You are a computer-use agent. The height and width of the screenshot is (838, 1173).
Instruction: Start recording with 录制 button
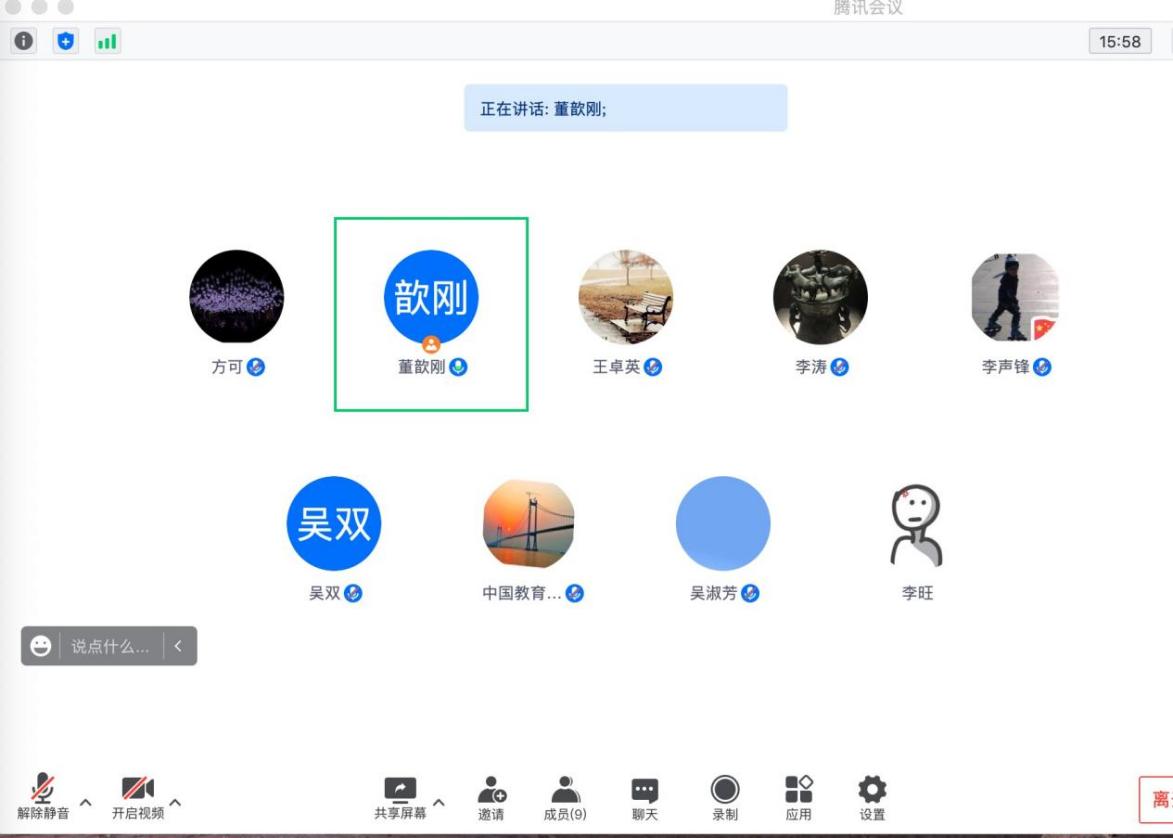coord(725,797)
